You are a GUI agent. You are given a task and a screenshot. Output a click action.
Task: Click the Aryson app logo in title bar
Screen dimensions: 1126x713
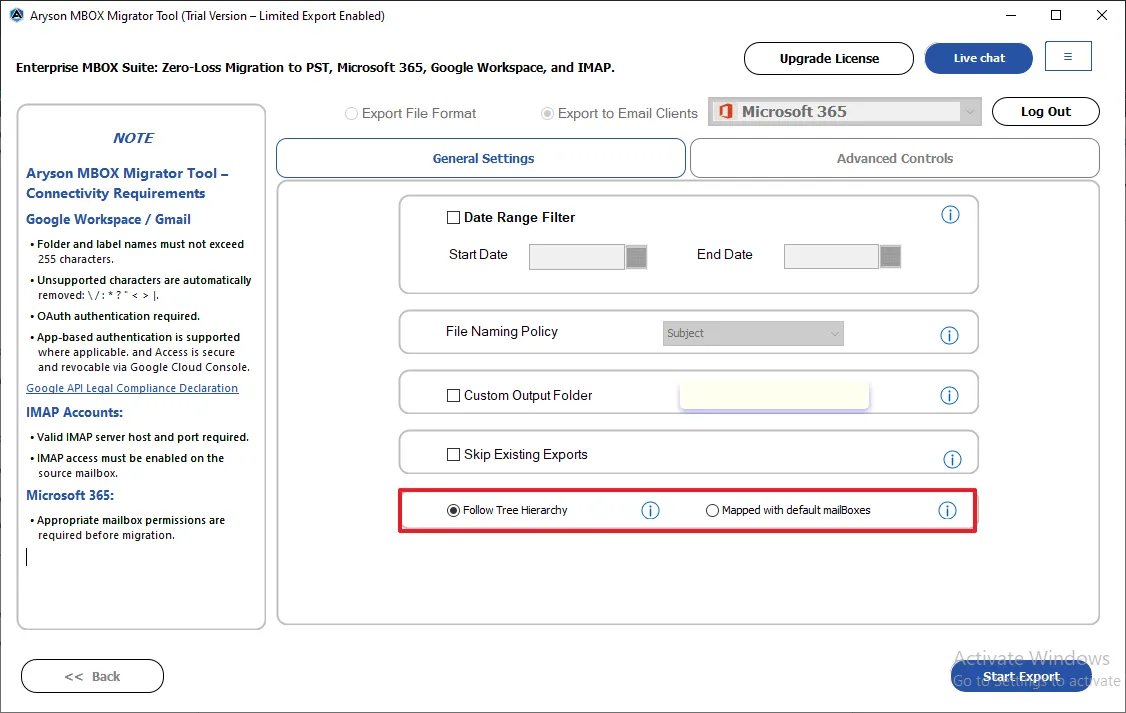17,15
